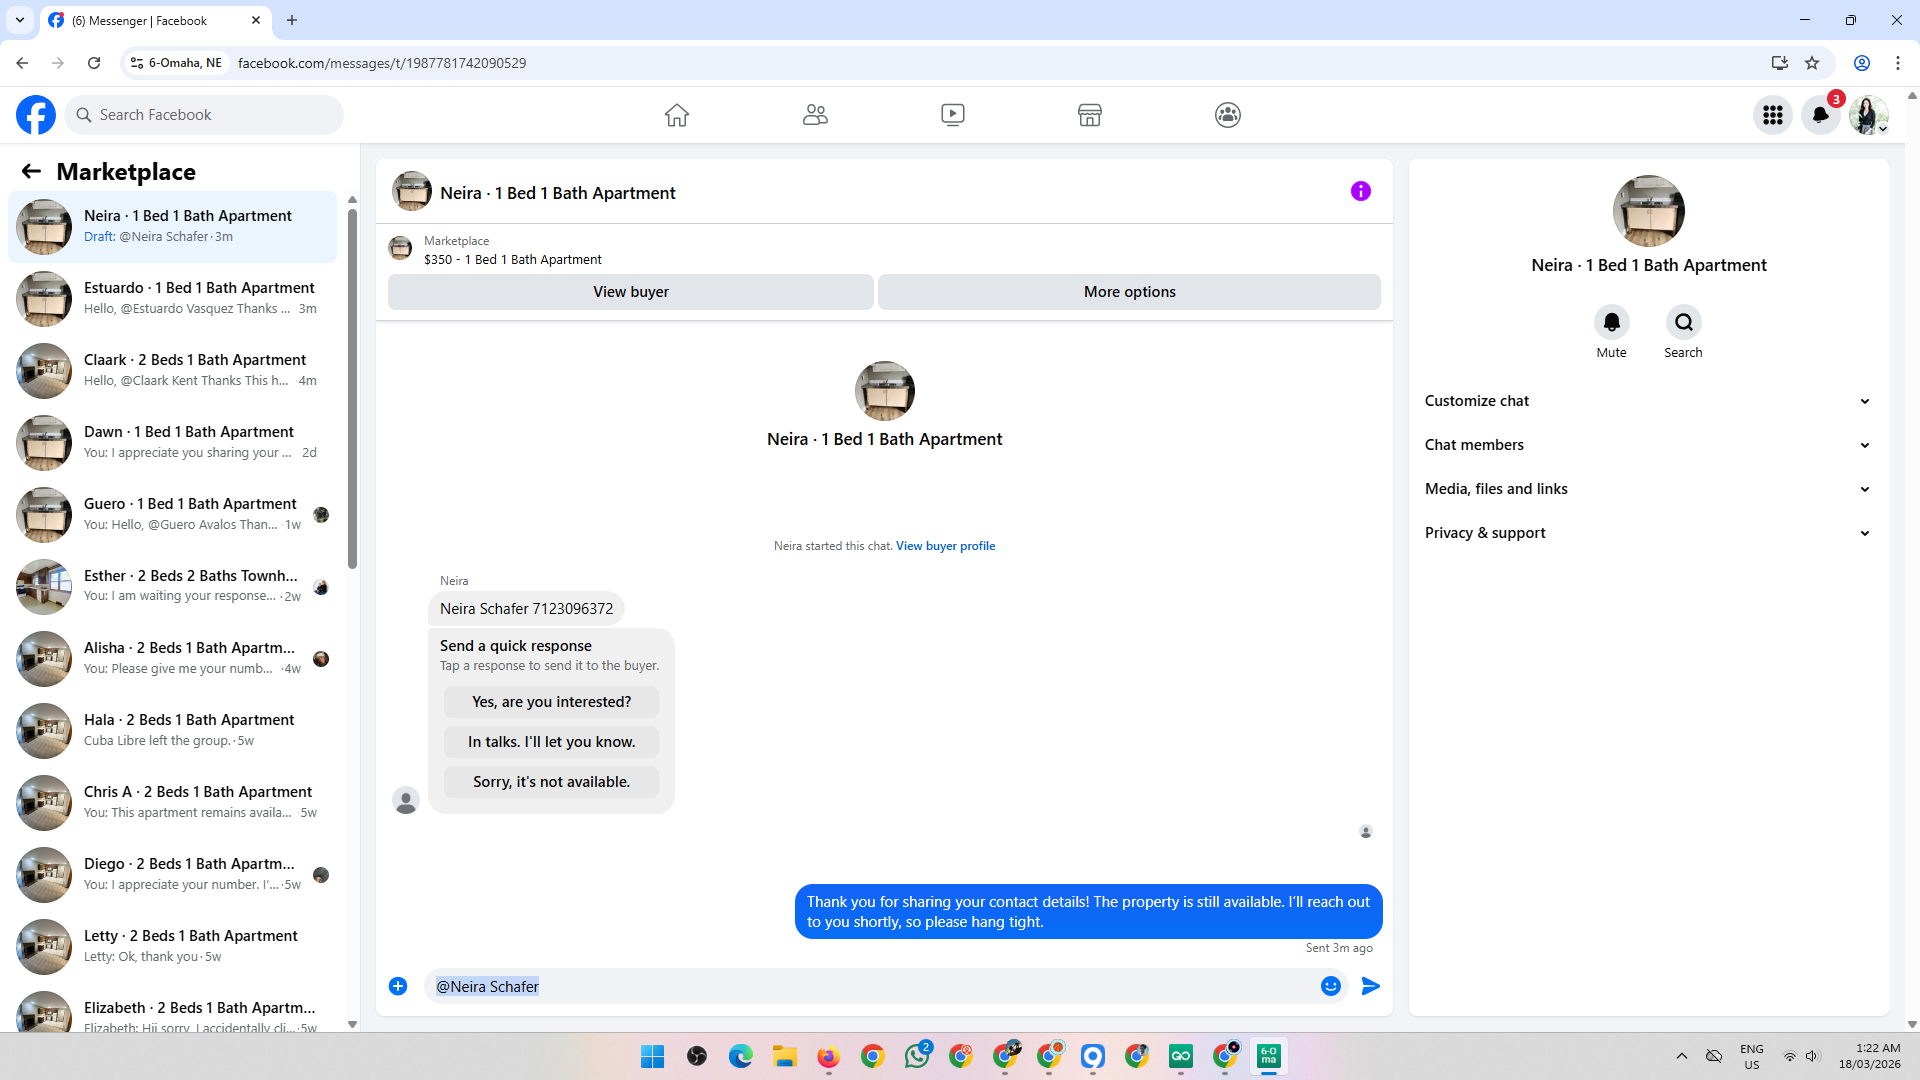Open the Windows Start menu
The image size is (1920, 1080).
(x=653, y=1056)
